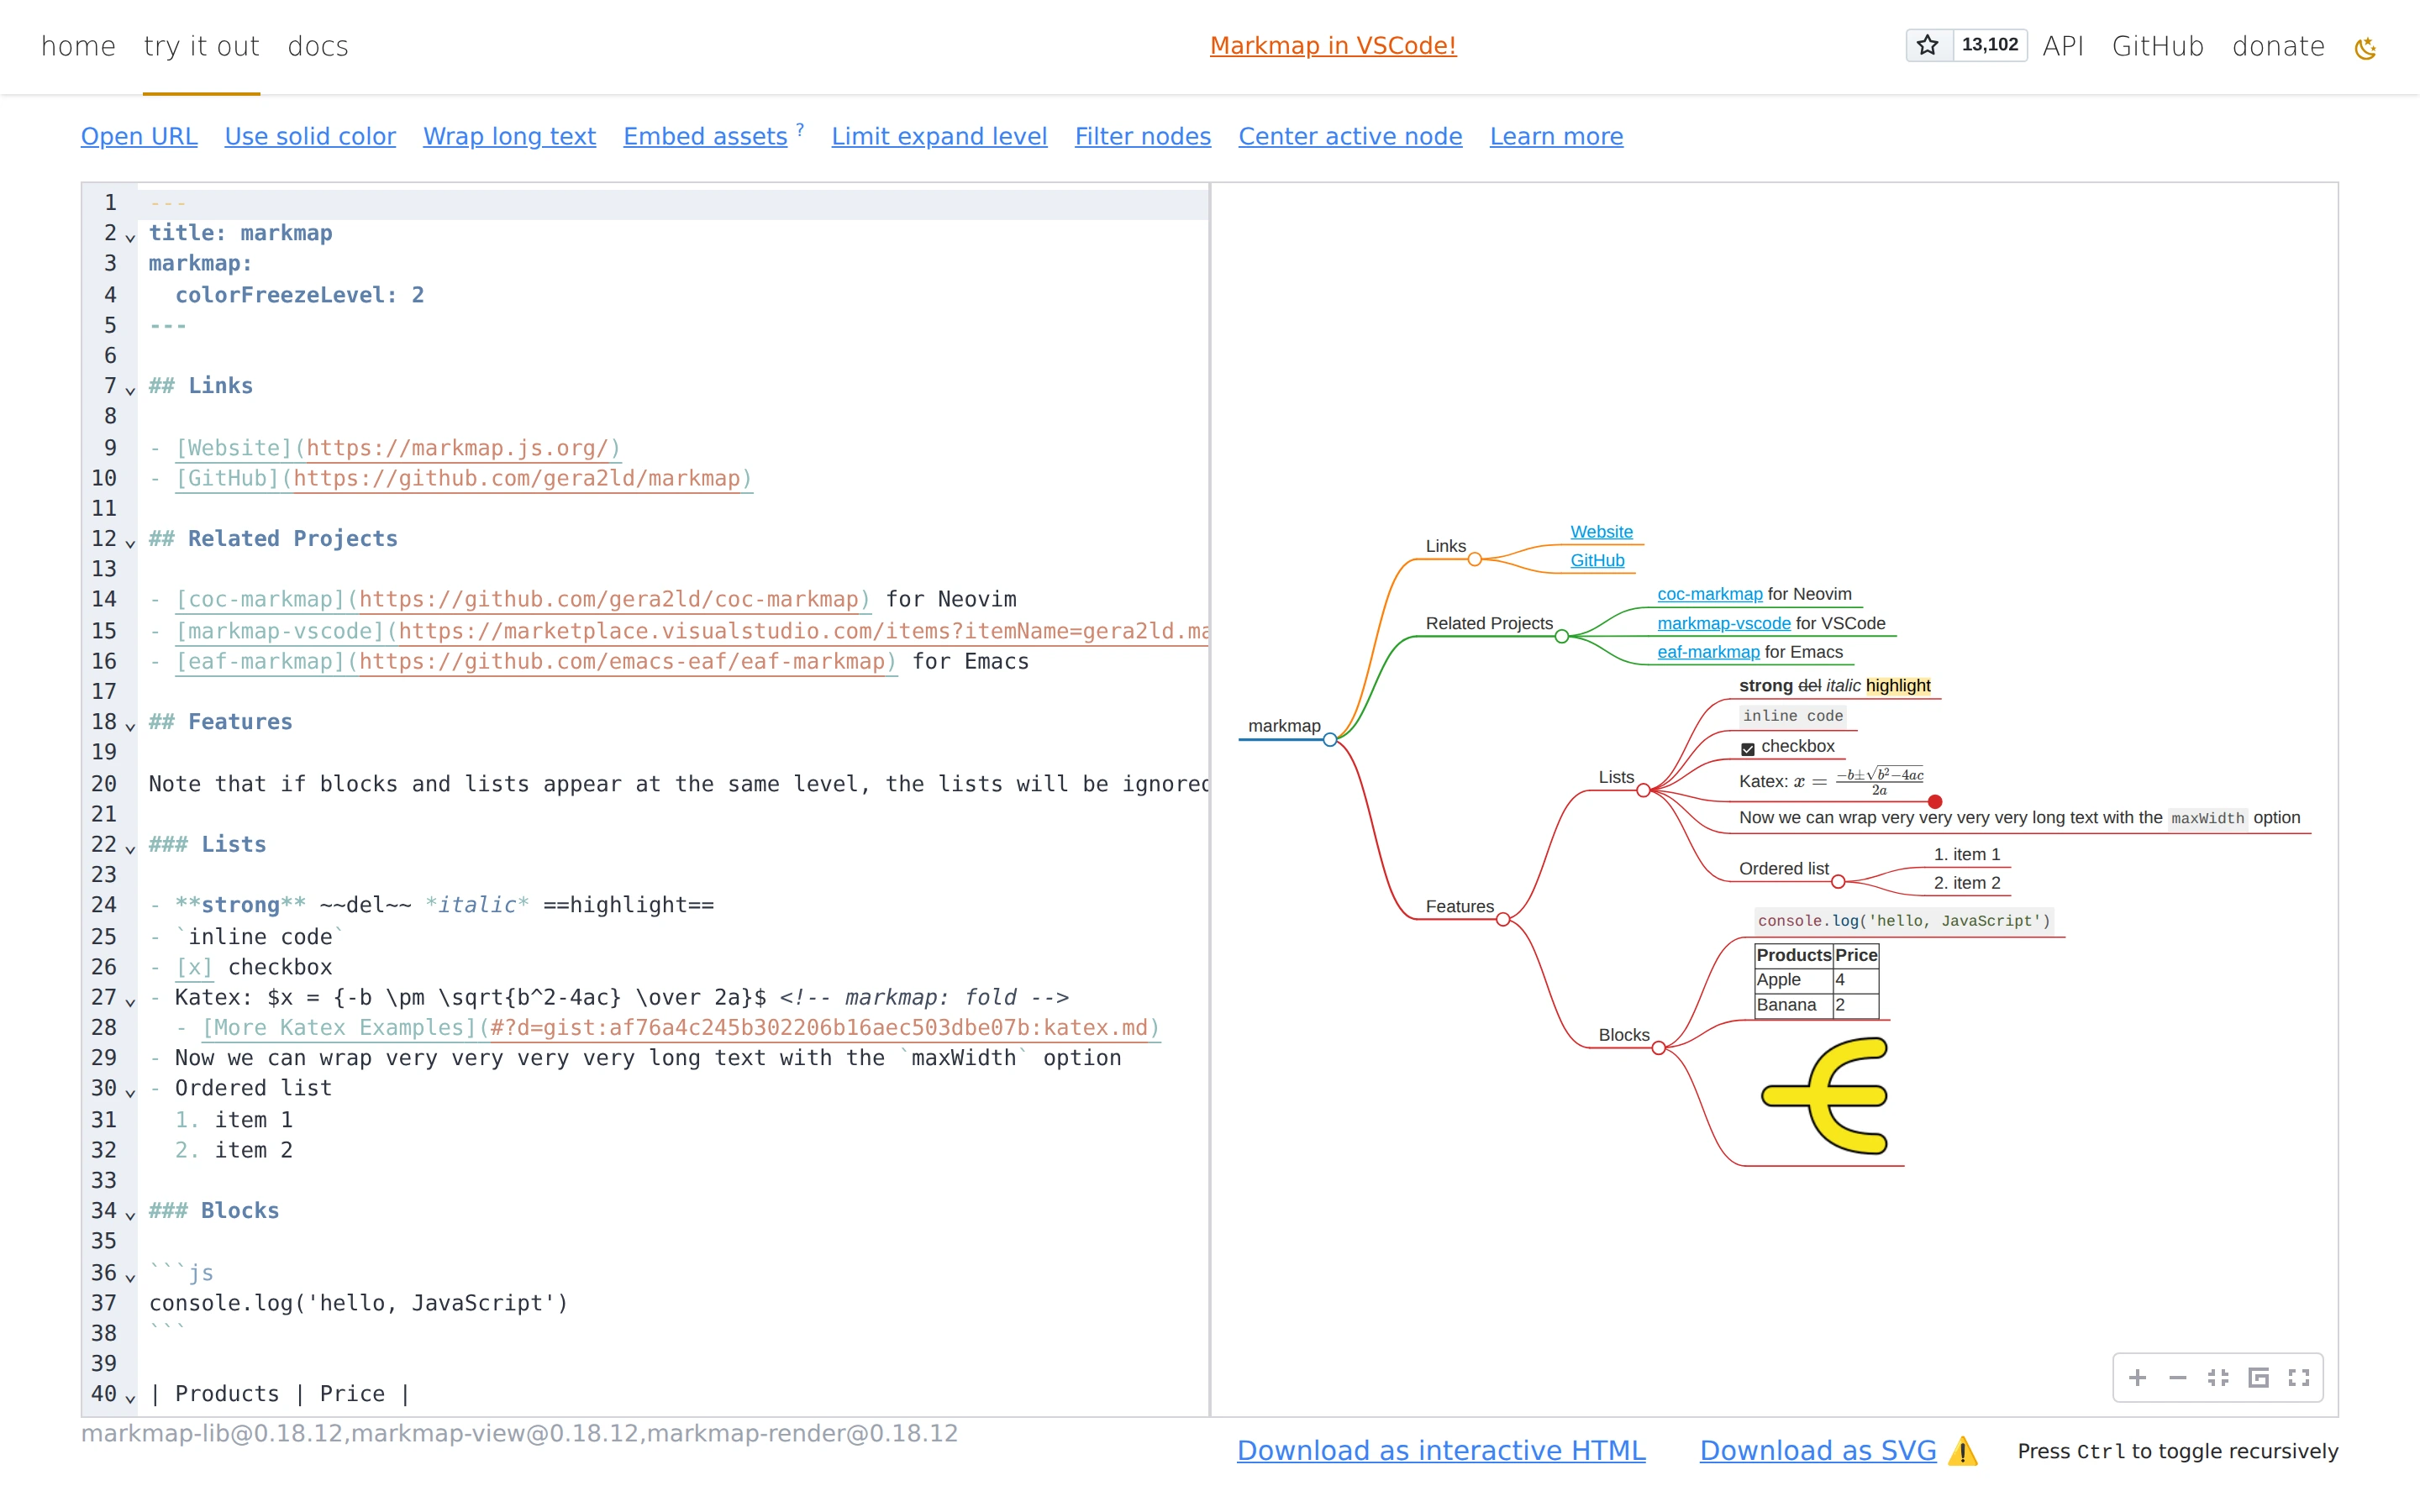Open the markmap-vscode mindmap link
Image resolution: width=2420 pixels, height=1512 pixels.
point(1724,623)
